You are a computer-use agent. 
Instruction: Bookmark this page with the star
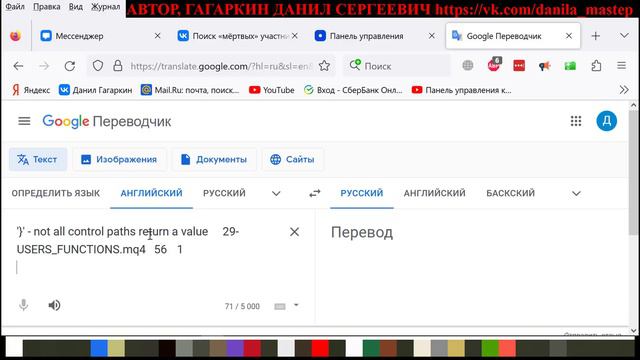[x=324, y=66]
